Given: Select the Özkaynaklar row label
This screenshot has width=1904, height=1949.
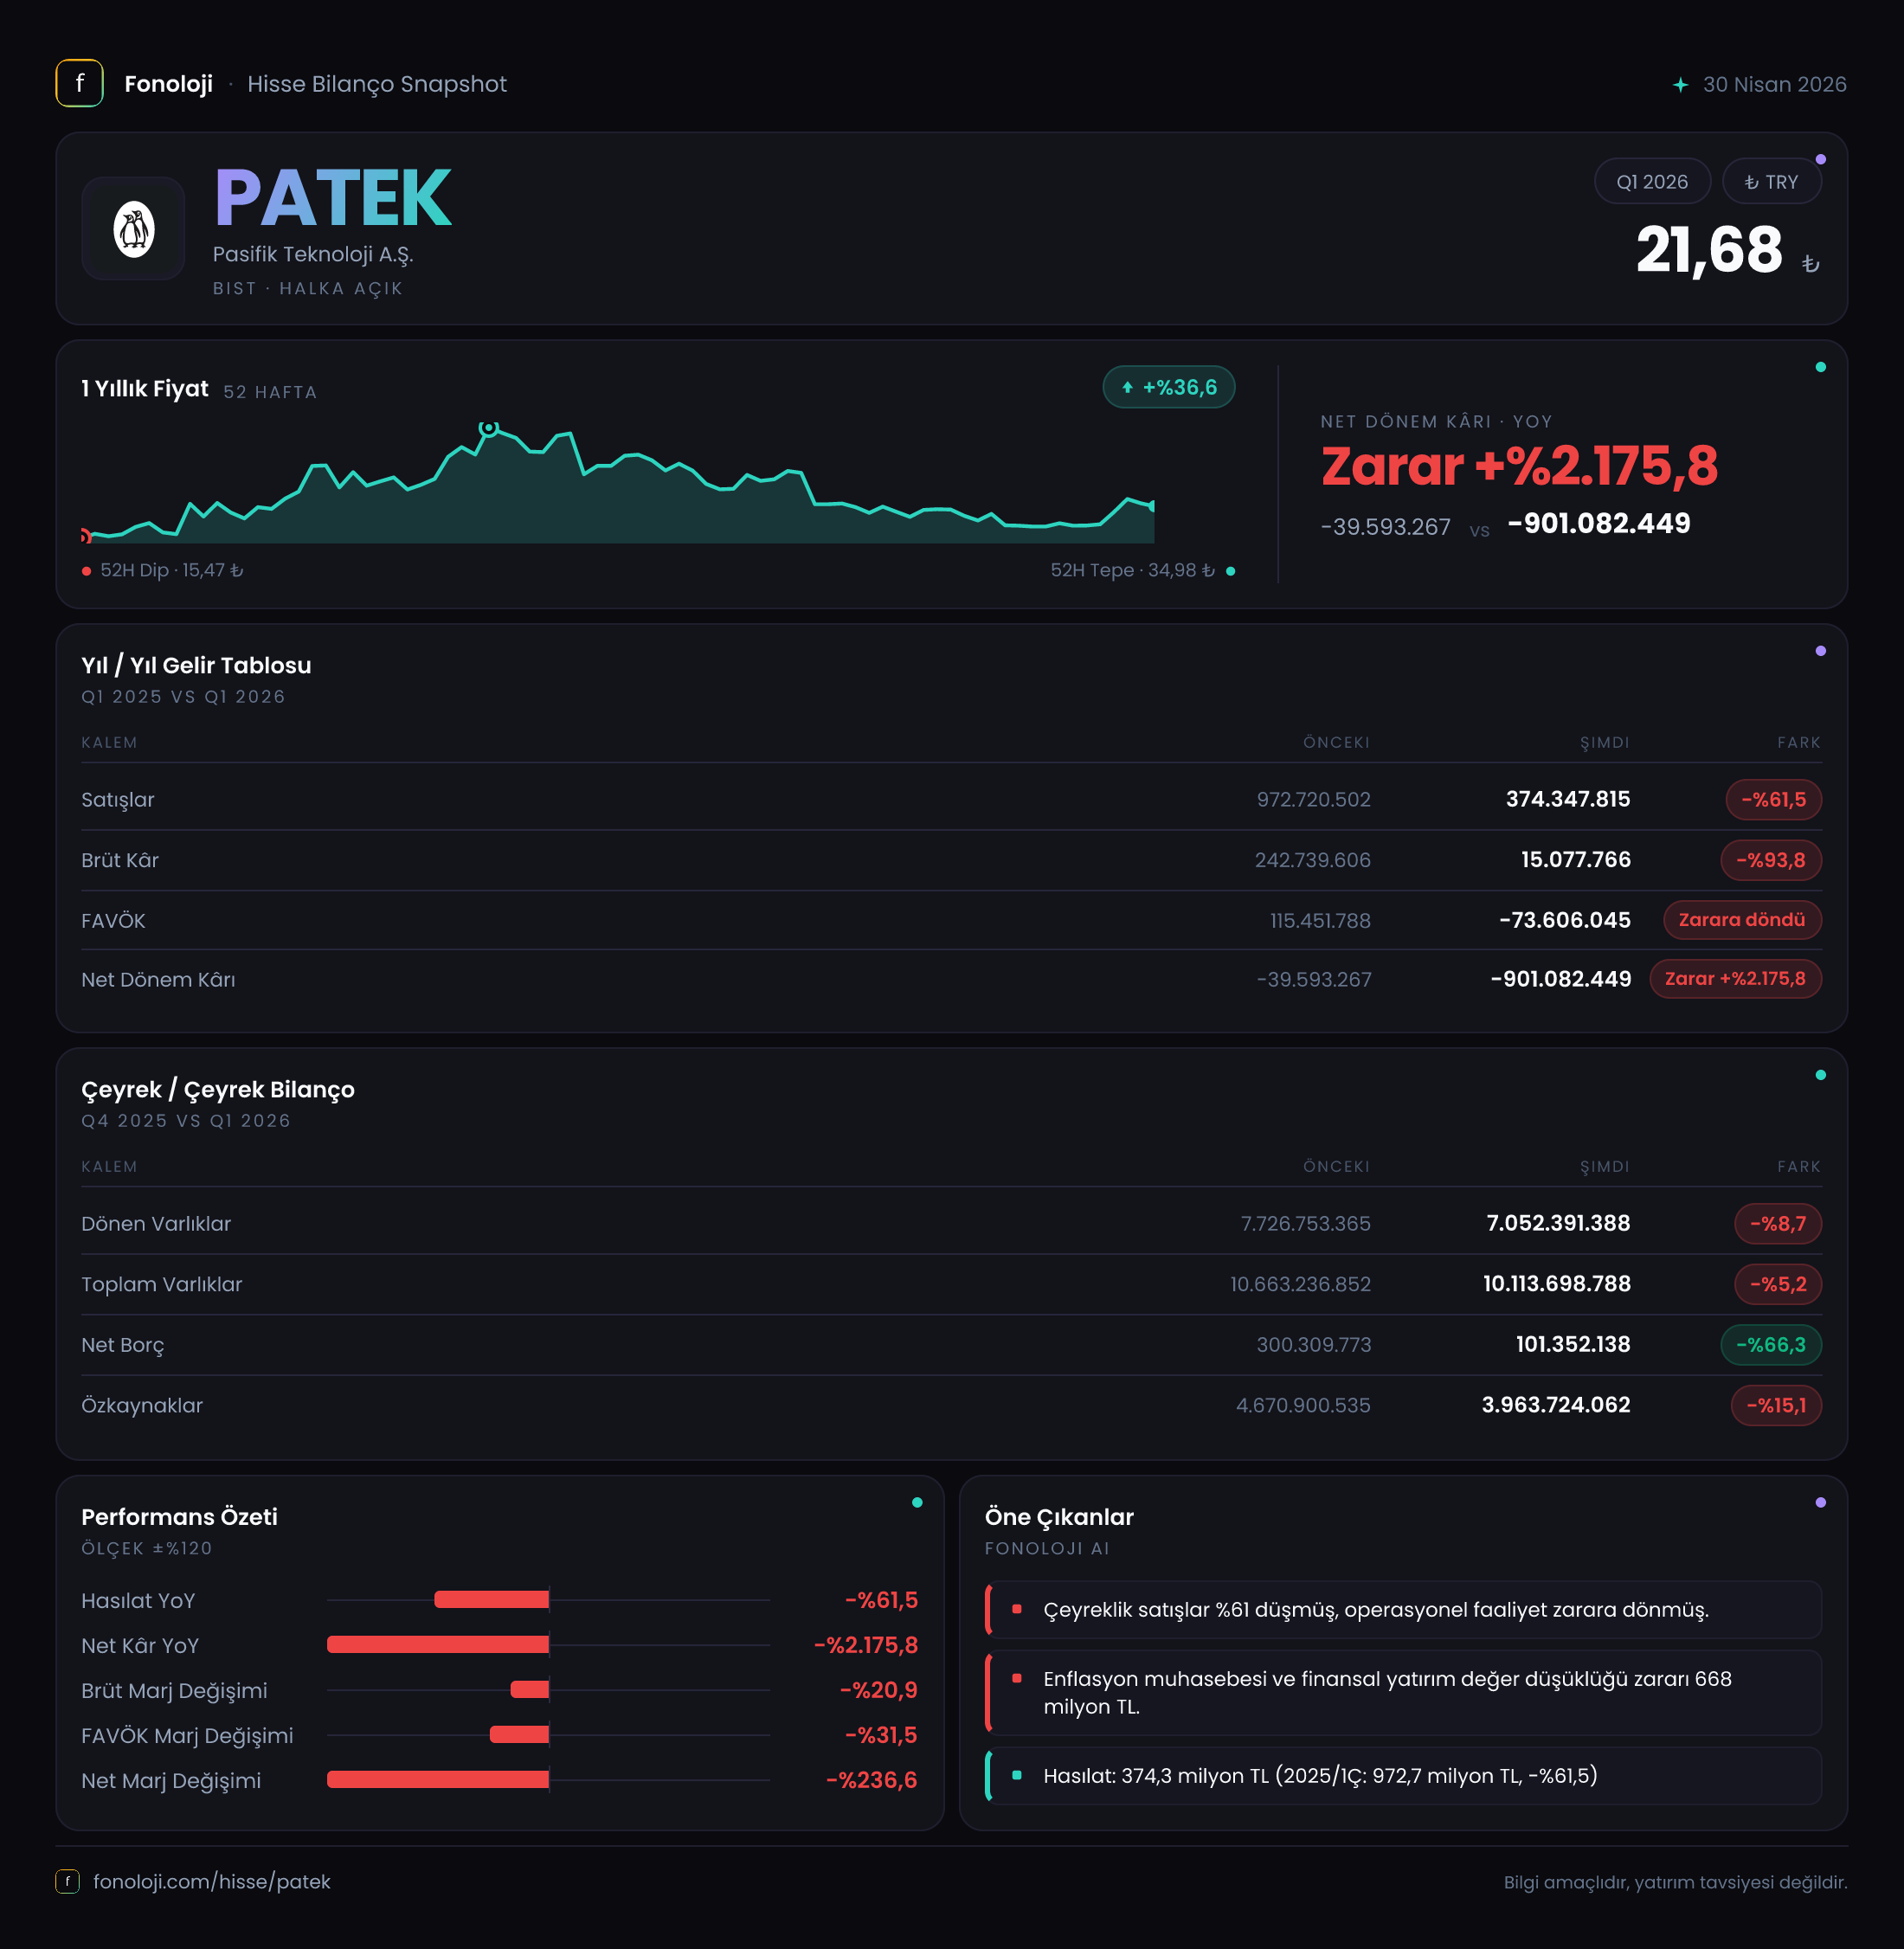Looking at the screenshot, I should pos(142,1405).
